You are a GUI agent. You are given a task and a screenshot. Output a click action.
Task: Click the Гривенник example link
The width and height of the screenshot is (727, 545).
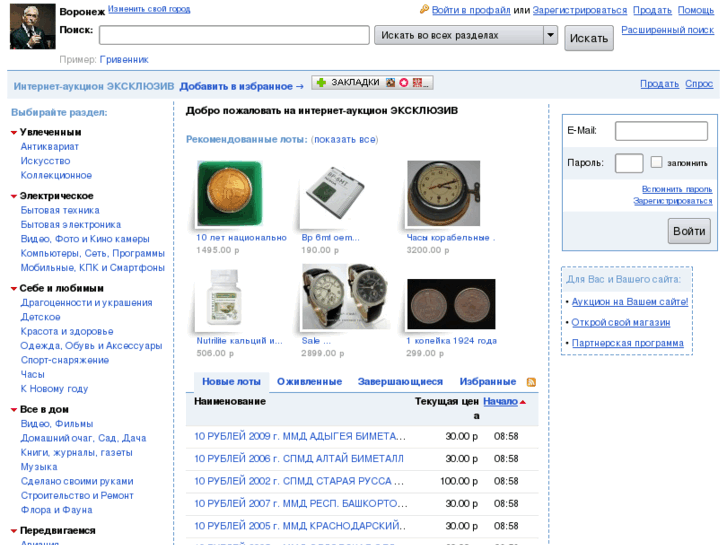(124, 59)
